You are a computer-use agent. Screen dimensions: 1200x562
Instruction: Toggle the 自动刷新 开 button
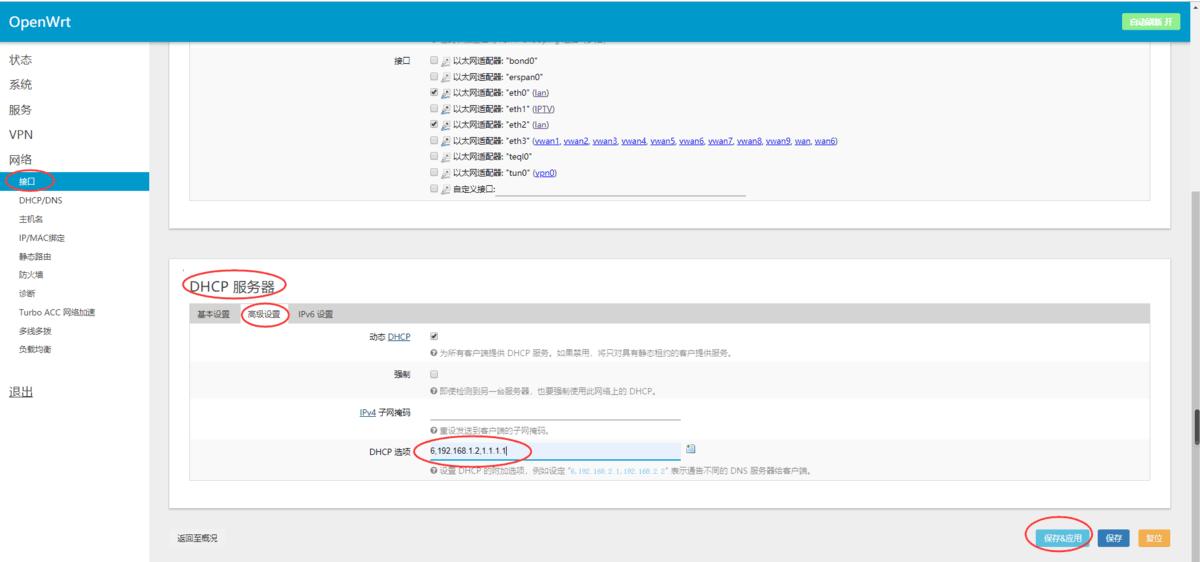(1150, 22)
